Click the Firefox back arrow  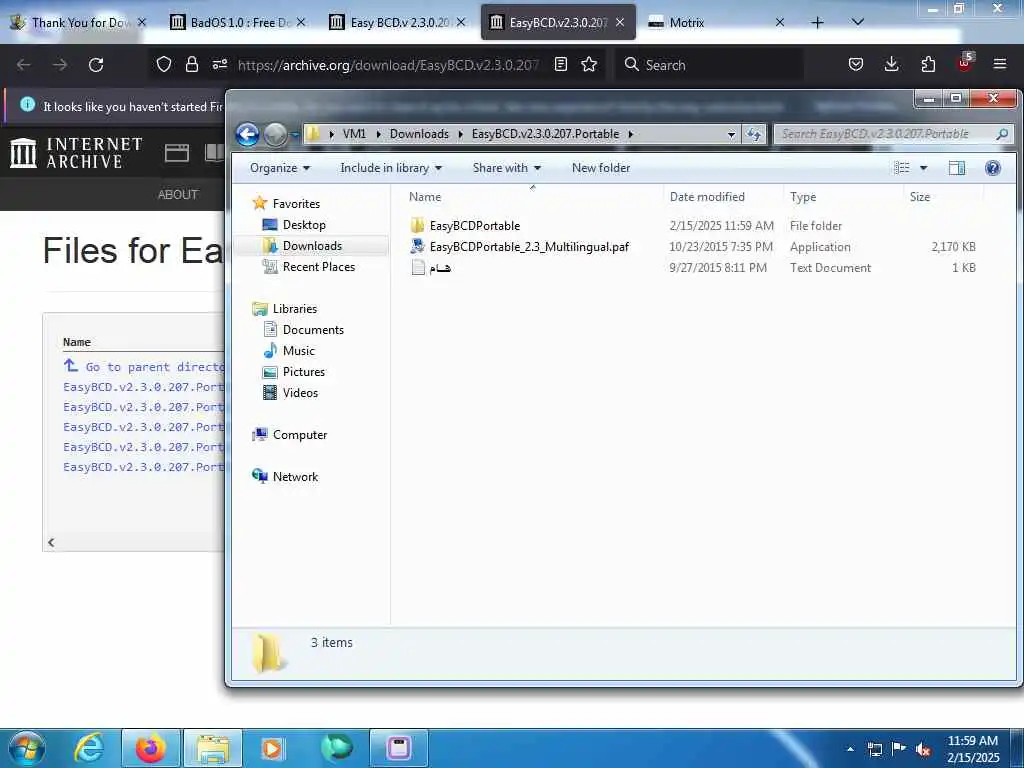(24, 65)
